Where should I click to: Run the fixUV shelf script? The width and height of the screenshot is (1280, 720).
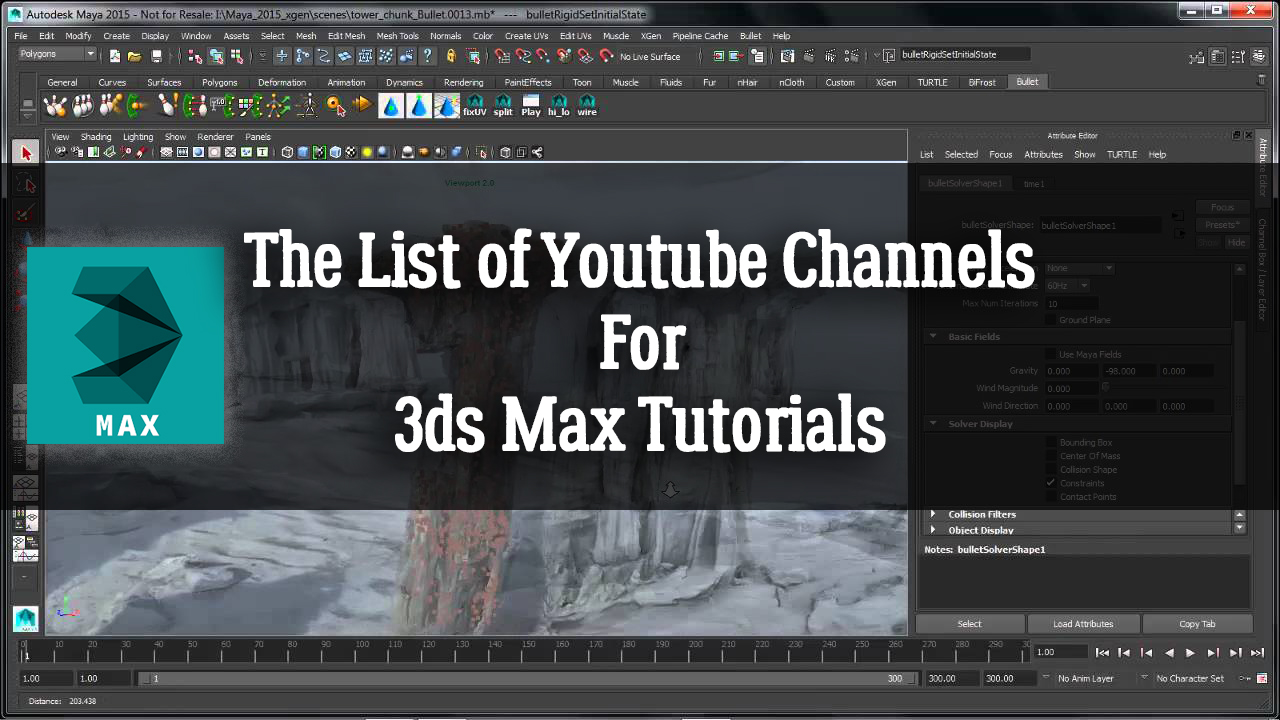point(475,105)
